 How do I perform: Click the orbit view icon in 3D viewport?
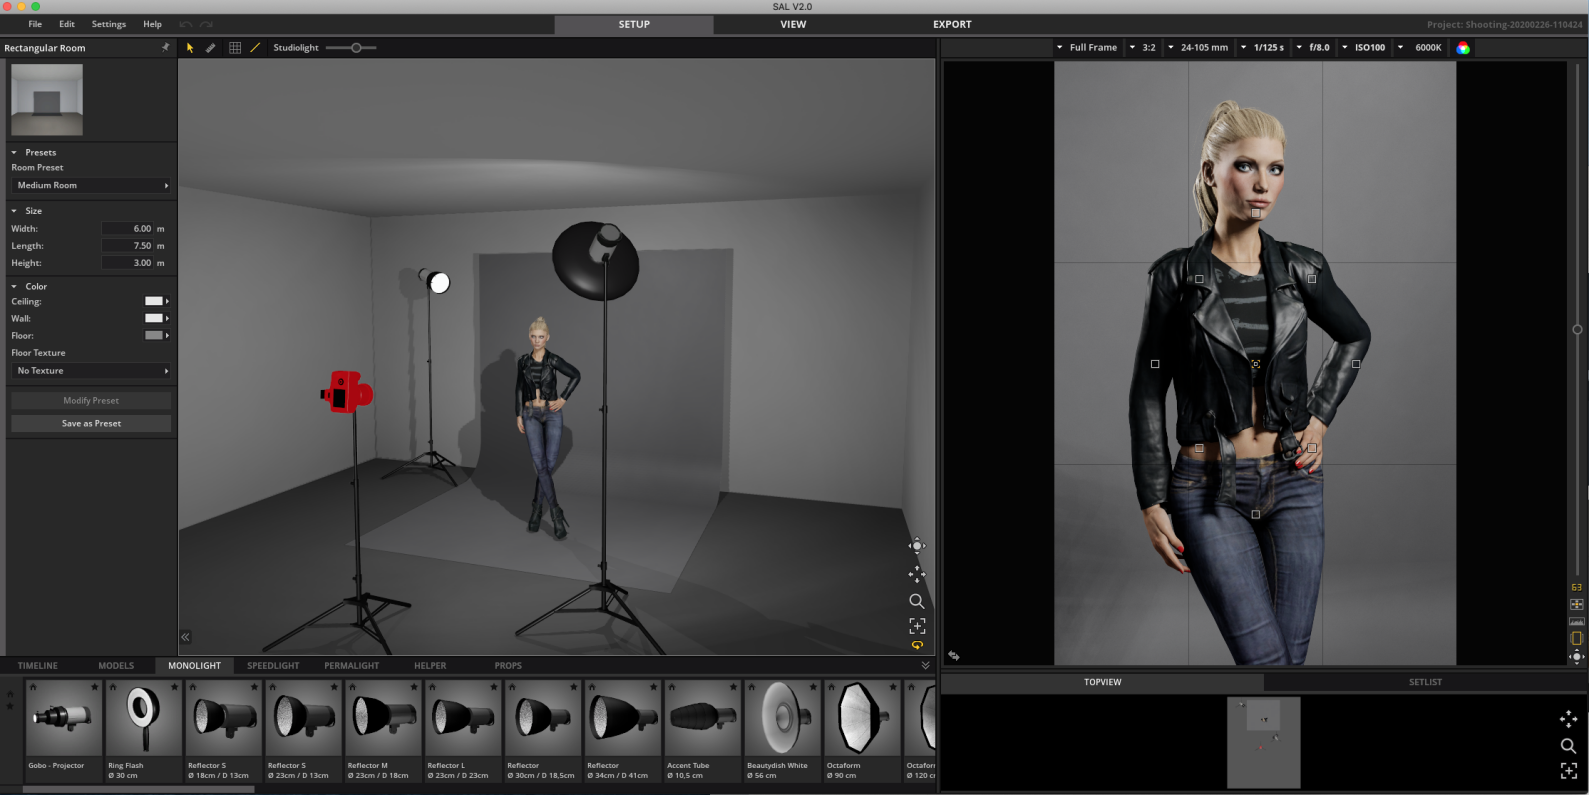tap(916, 546)
